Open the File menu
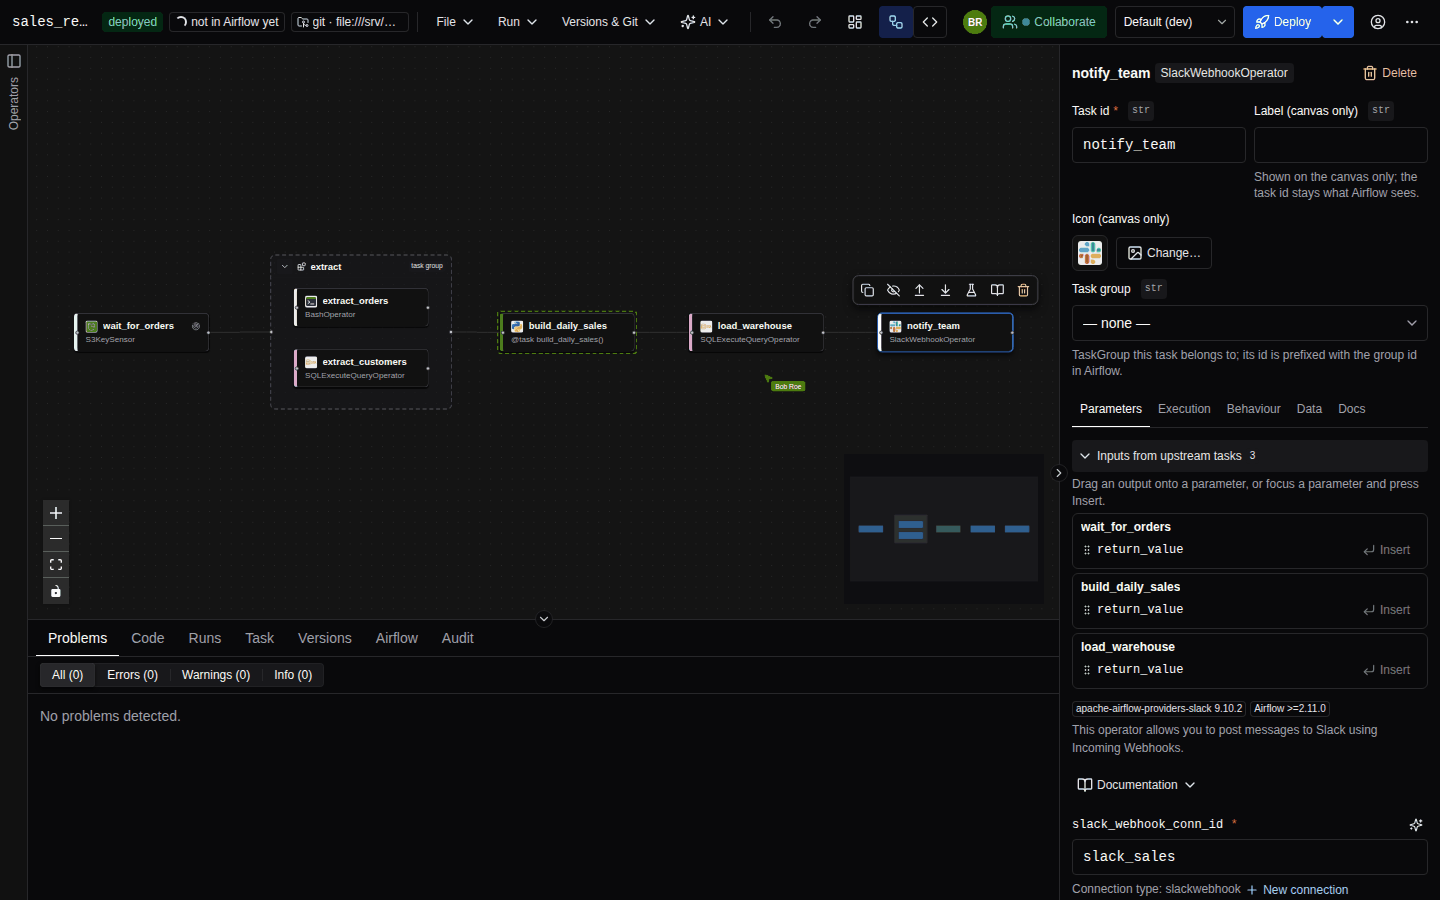 point(455,22)
